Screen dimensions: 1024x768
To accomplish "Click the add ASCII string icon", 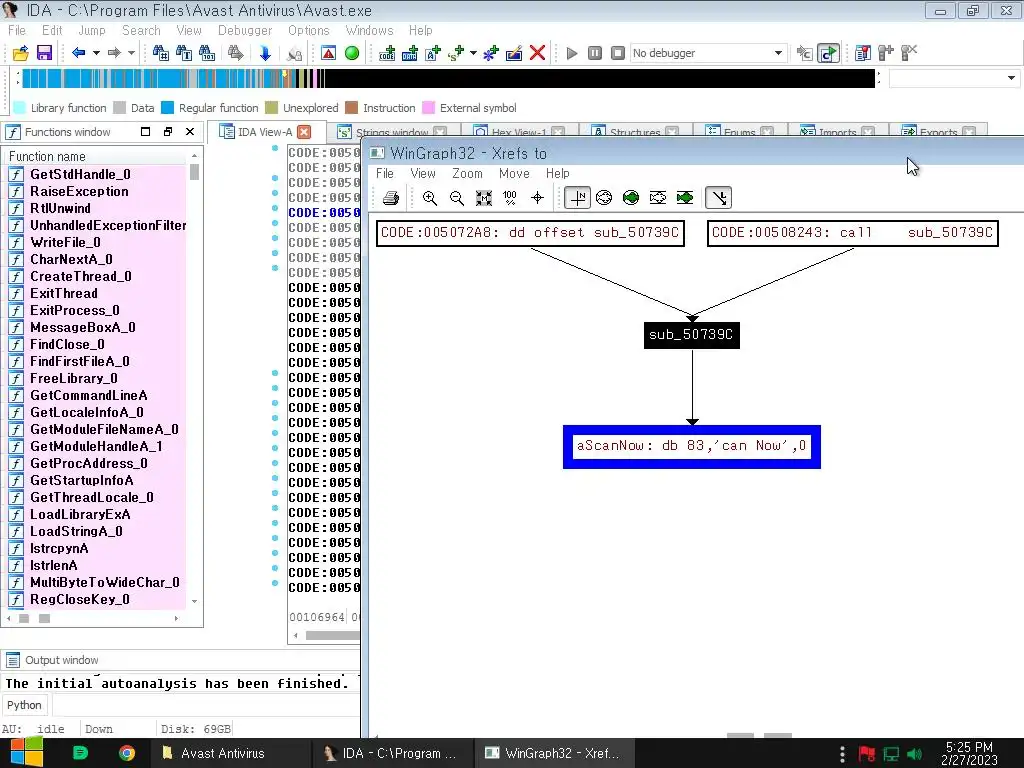I will tap(432, 53).
